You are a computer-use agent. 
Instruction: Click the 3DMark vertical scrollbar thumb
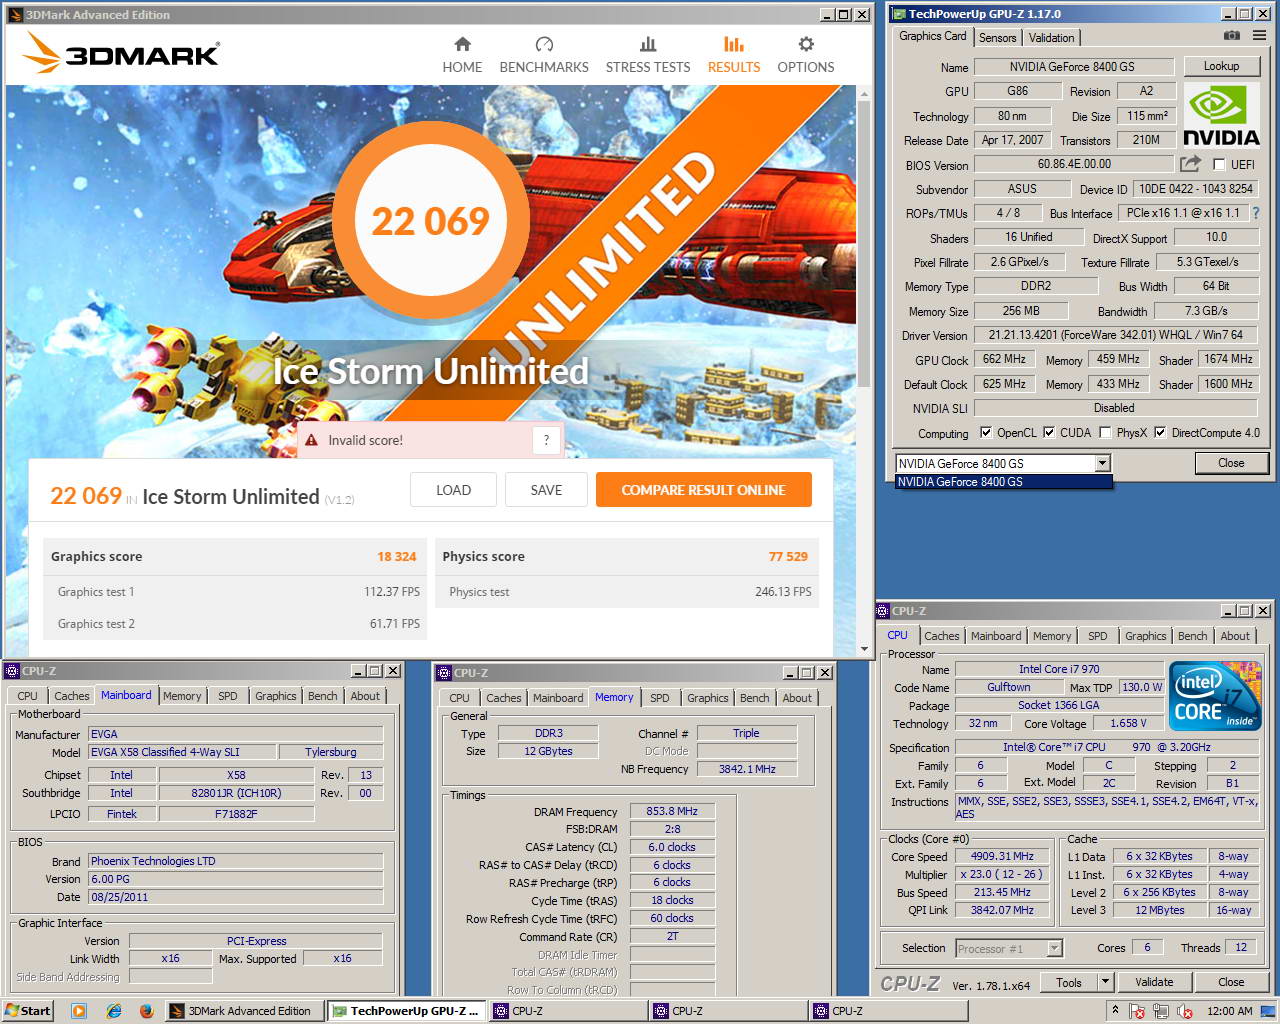tap(865, 243)
